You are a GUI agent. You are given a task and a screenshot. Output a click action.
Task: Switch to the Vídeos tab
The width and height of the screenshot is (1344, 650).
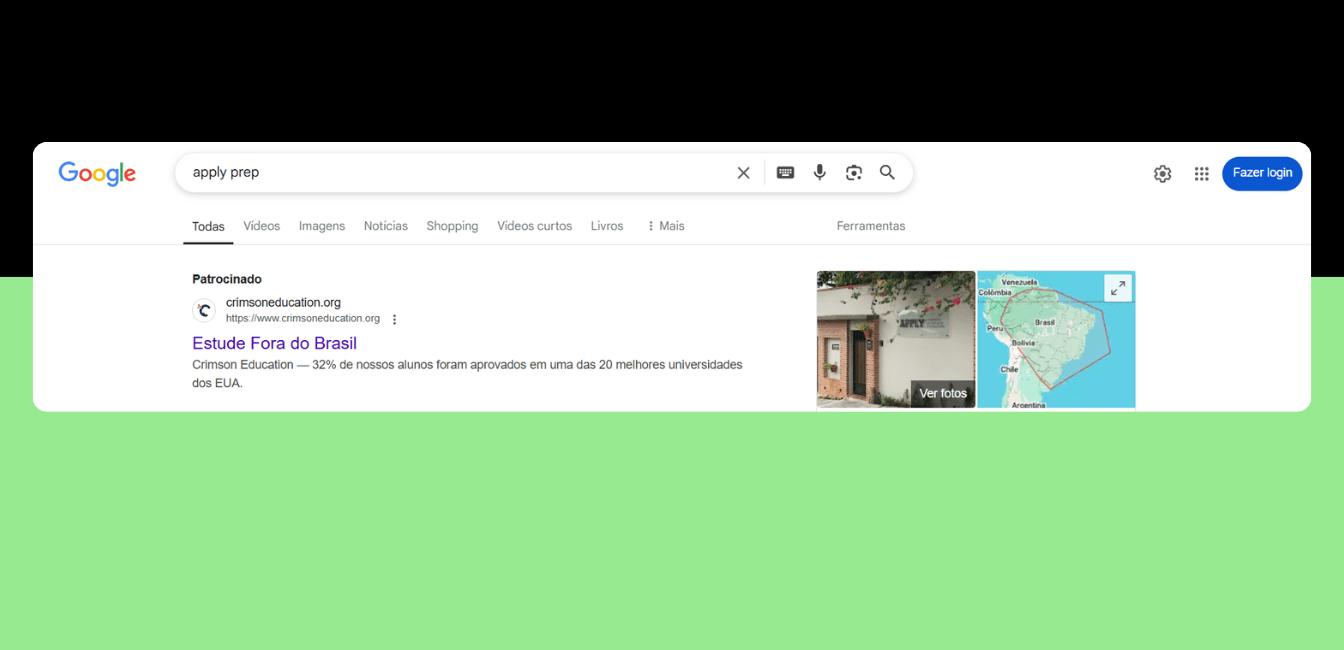262,226
